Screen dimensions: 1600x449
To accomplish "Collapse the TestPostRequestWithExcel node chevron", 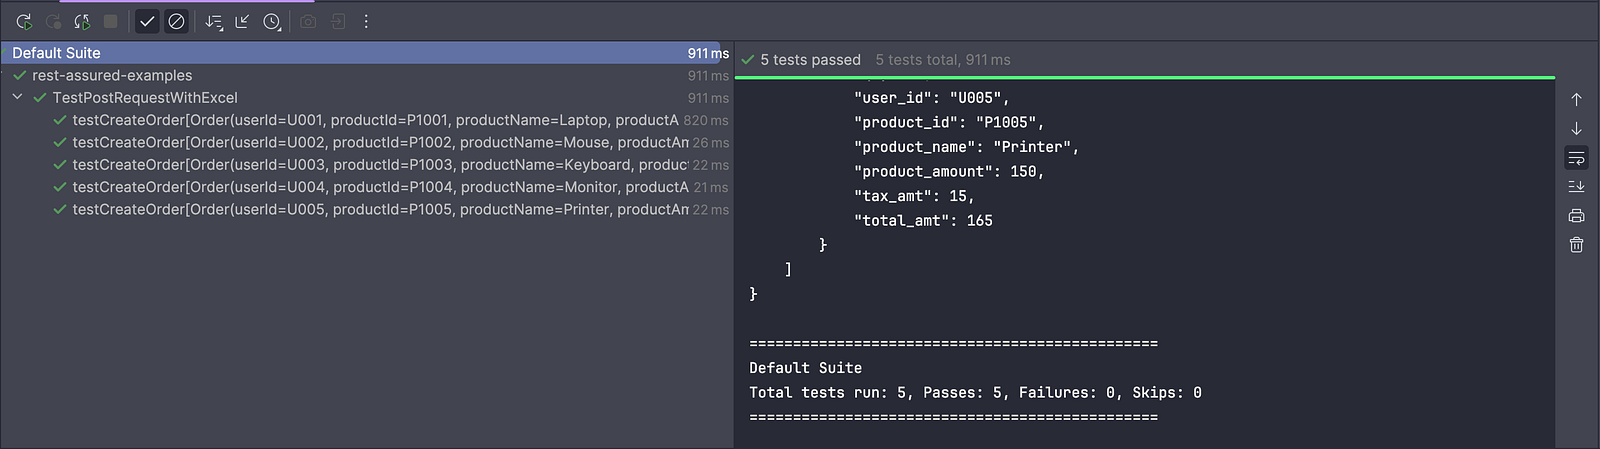I will pos(17,97).
